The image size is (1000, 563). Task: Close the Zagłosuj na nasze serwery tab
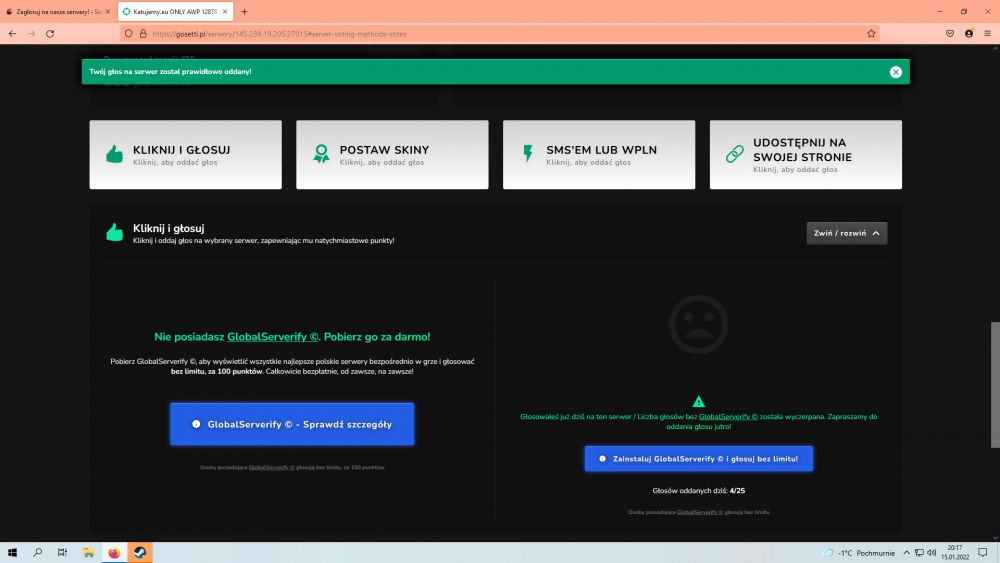[107, 11]
